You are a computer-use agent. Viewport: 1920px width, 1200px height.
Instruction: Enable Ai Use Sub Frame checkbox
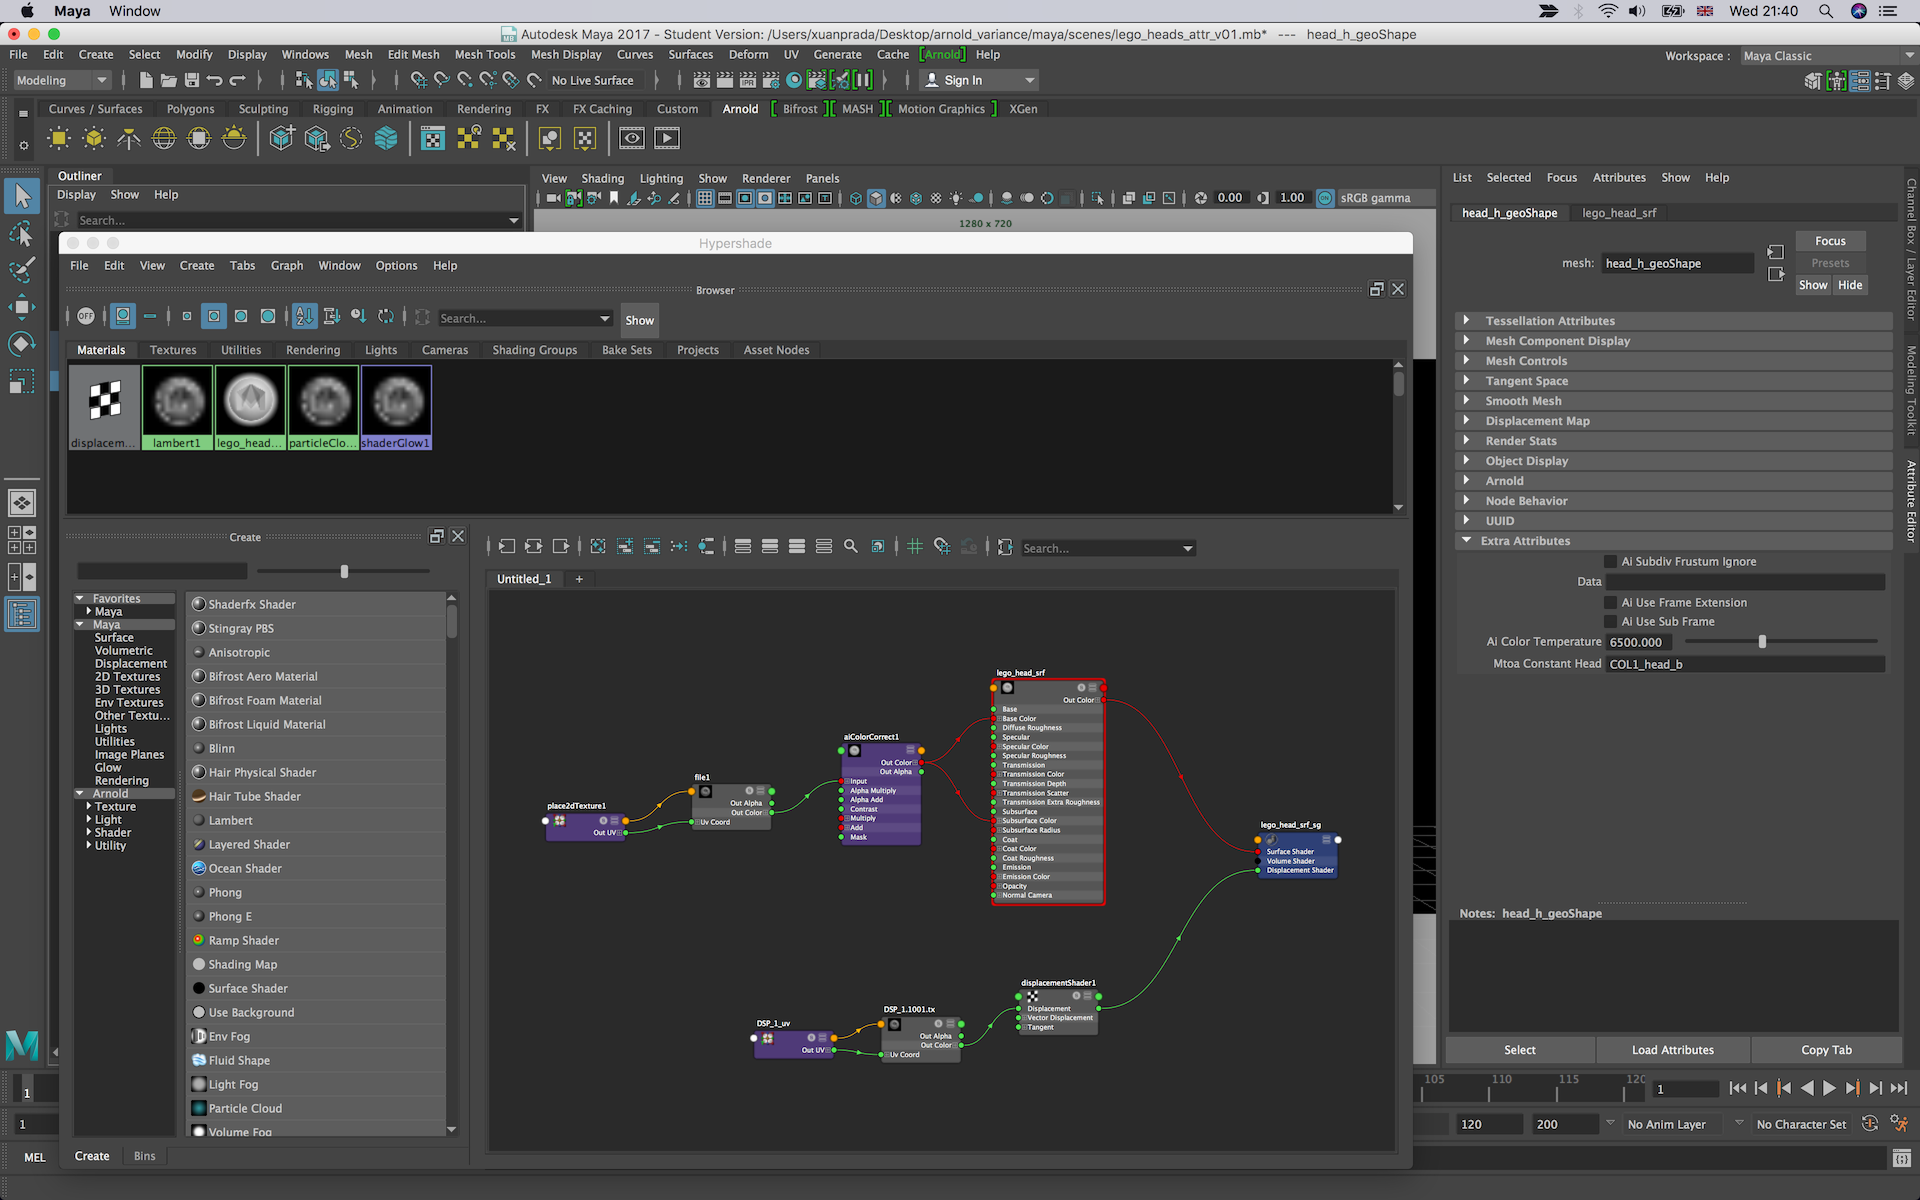tap(1610, 622)
